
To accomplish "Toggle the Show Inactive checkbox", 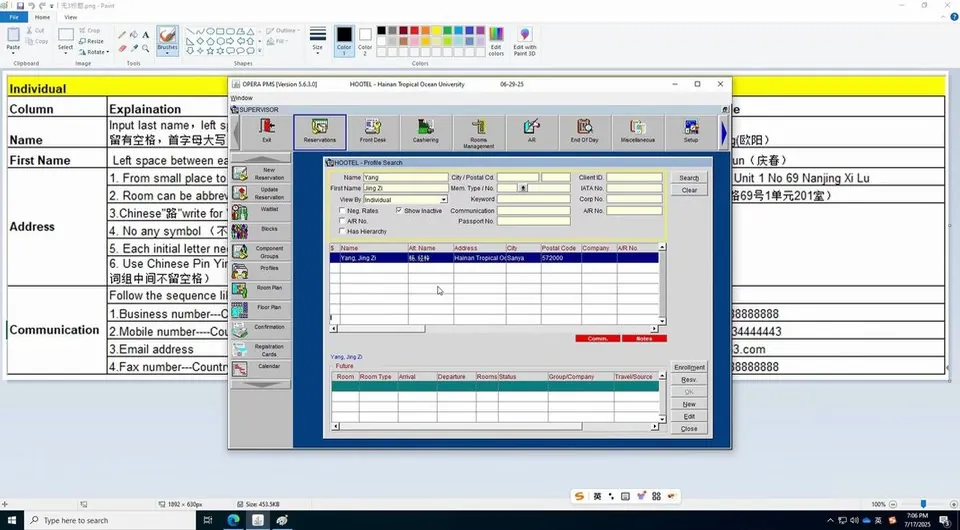I will tap(399, 211).
